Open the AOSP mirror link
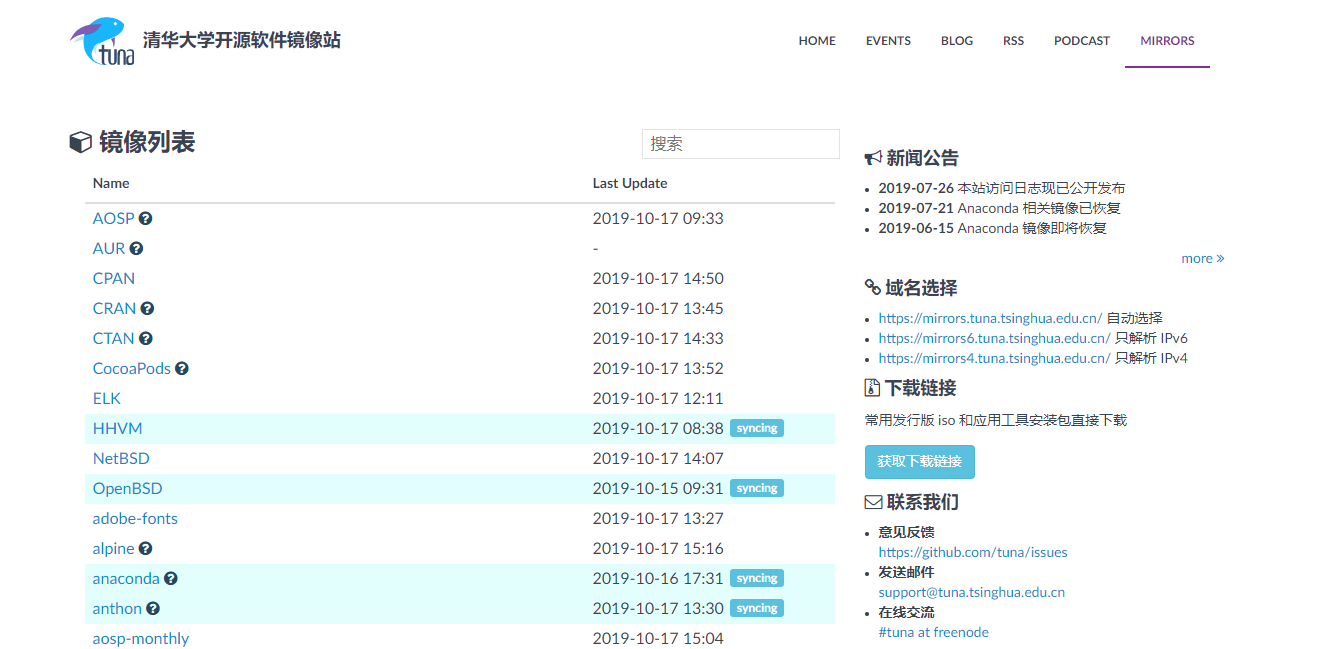Image resolution: width=1324 pixels, height=649 pixels. 113,218
